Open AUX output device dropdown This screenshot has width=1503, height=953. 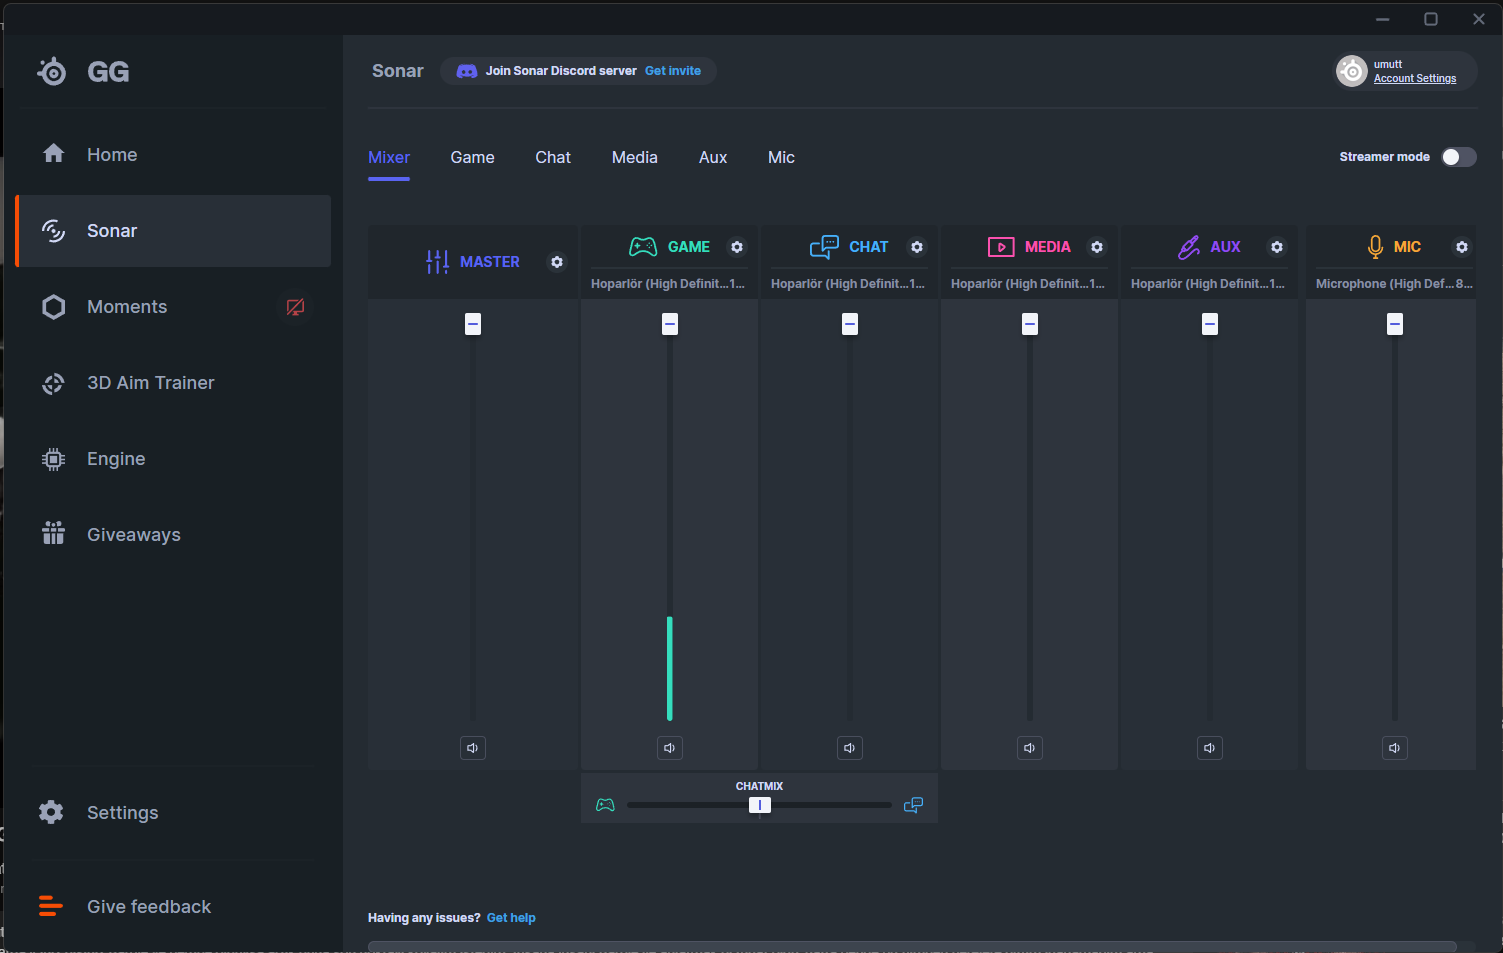click(1208, 284)
